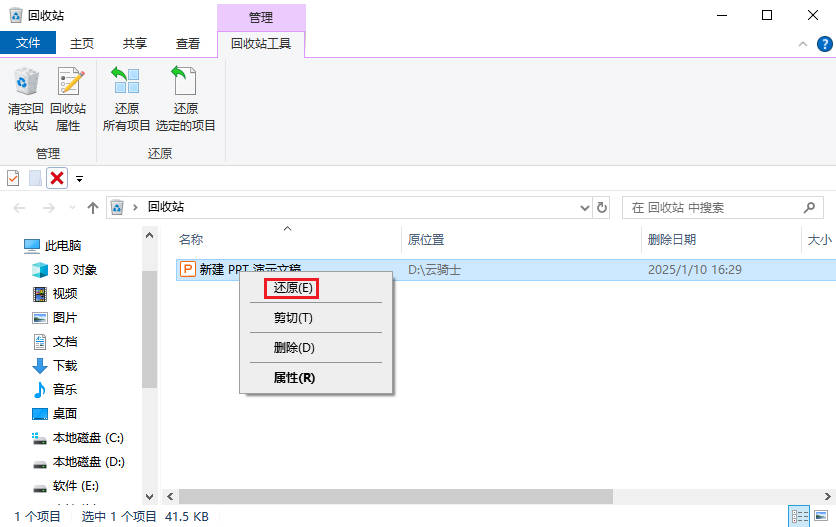Click the Empty Recycle Bin (清空回收站) icon
Screen dimensions: 836x527
[25, 99]
